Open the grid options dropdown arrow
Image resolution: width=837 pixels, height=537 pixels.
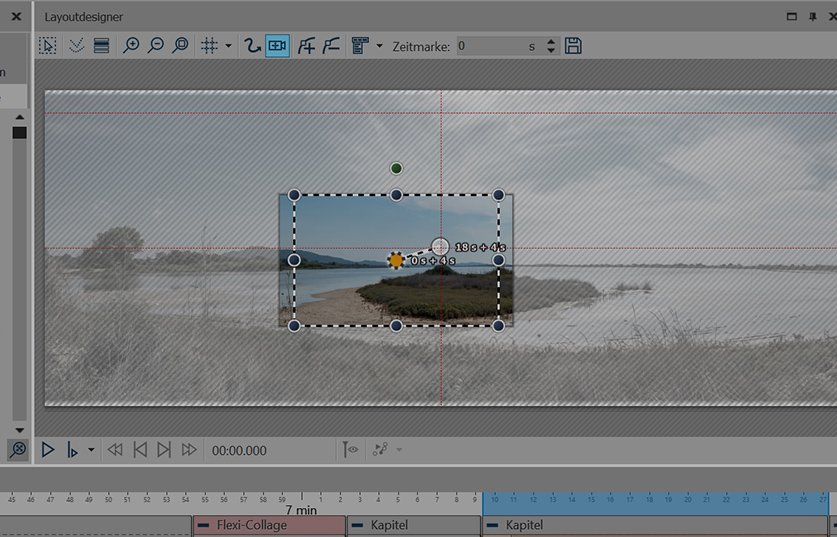coord(228,46)
